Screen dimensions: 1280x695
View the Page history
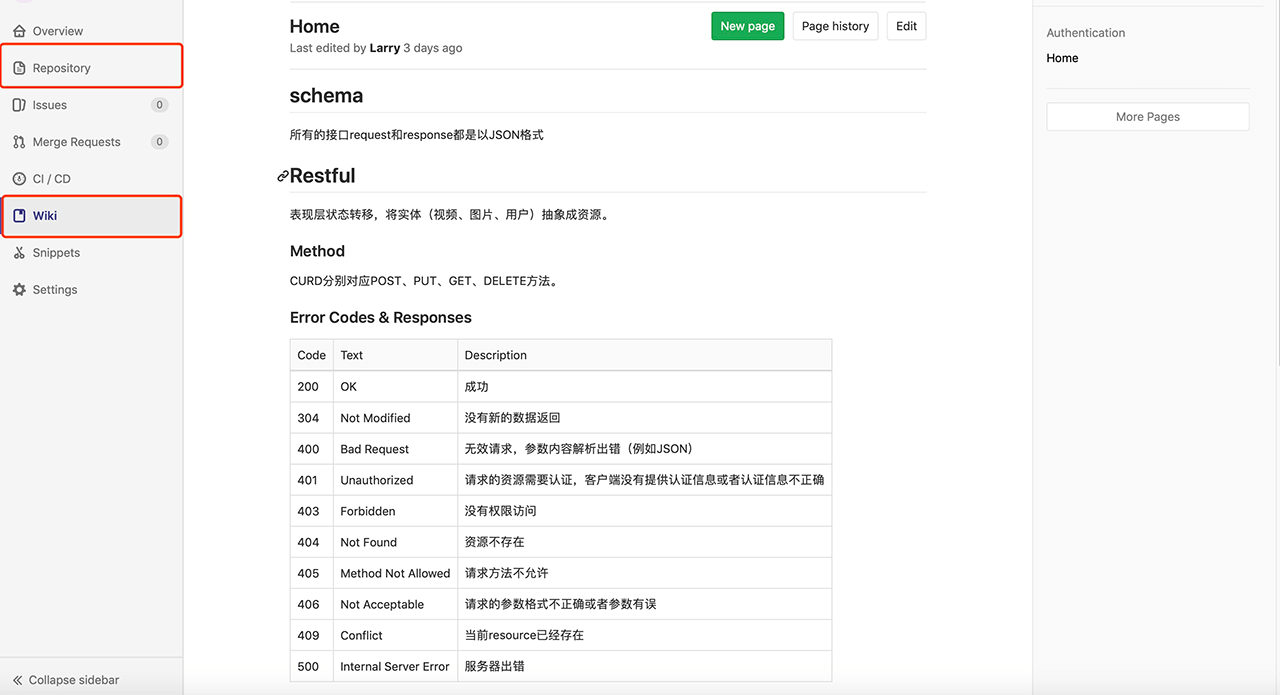tap(835, 26)
